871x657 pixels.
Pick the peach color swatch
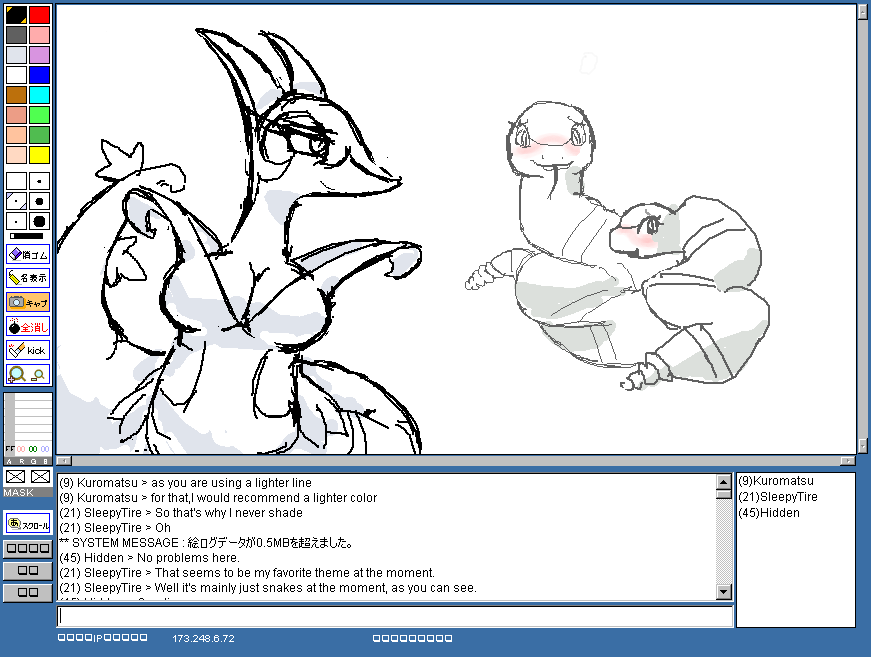pyautogui.click(x=16, y=135)
